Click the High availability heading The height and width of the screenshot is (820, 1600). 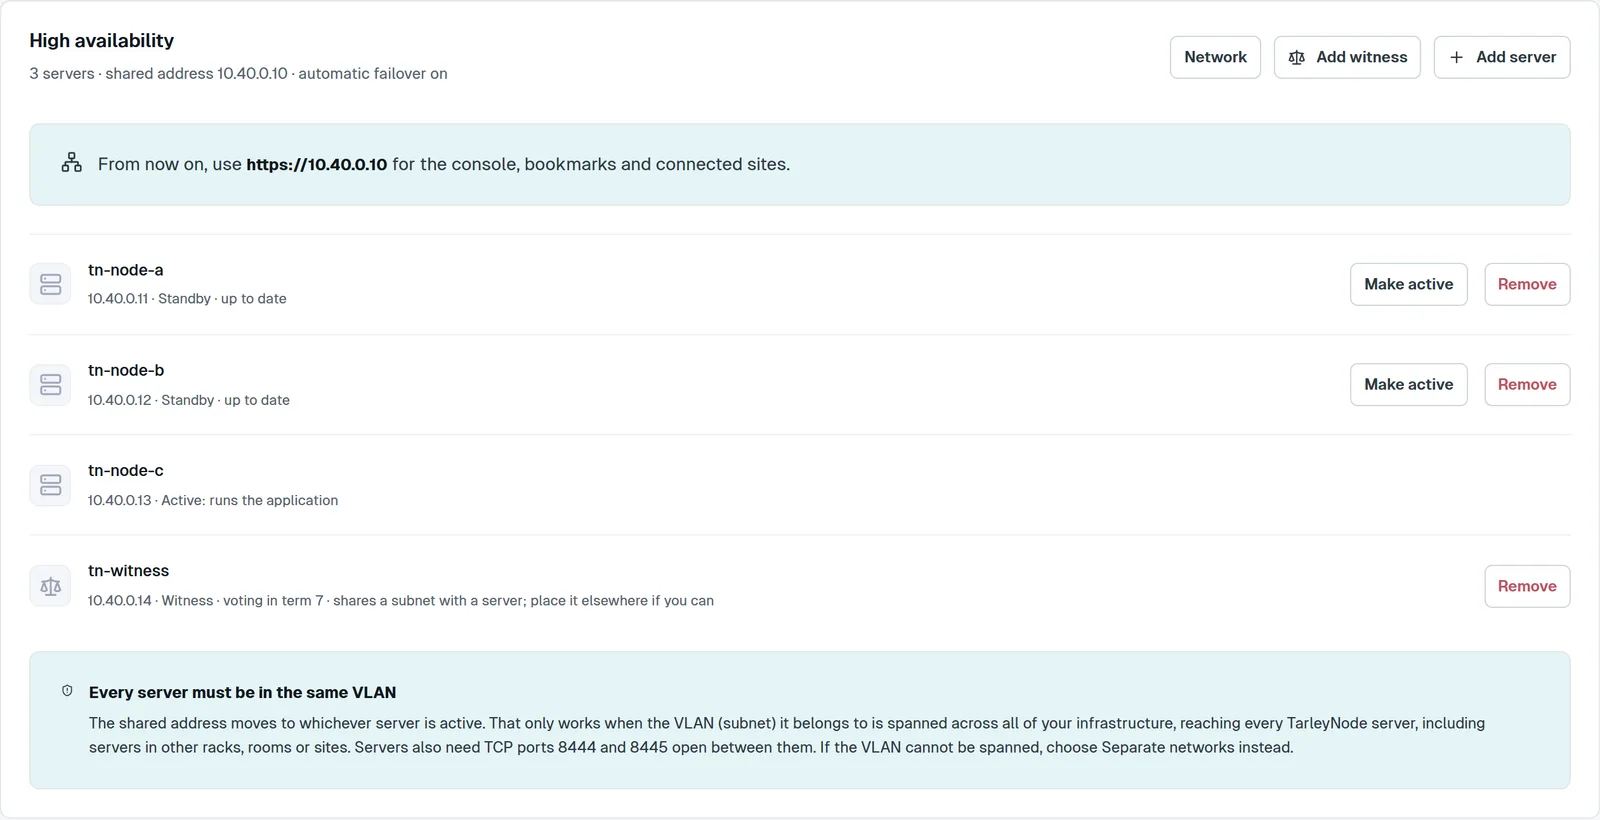click(102, 40)
